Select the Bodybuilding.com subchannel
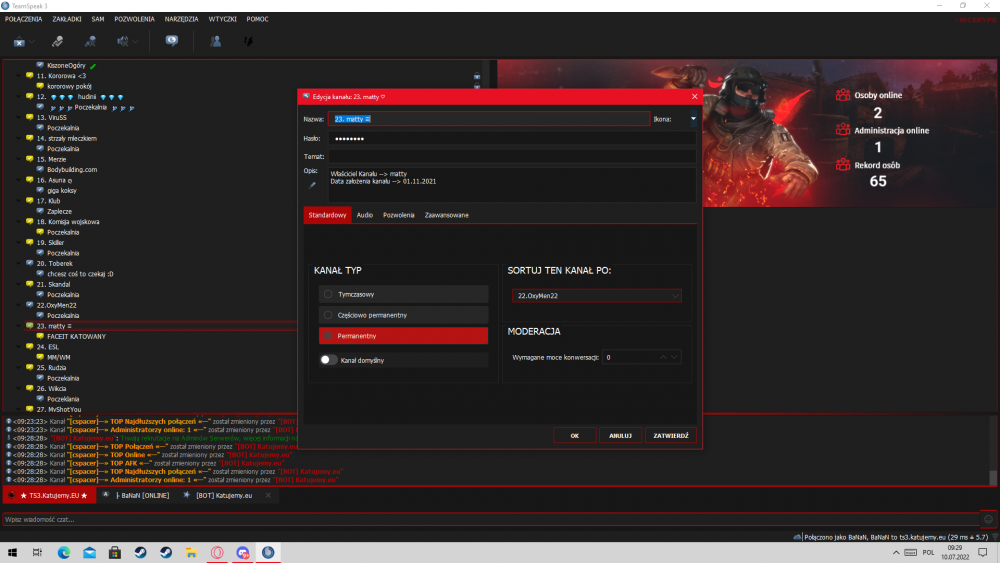The width and height of the screenshot is (1000, 563). [72, 170]
